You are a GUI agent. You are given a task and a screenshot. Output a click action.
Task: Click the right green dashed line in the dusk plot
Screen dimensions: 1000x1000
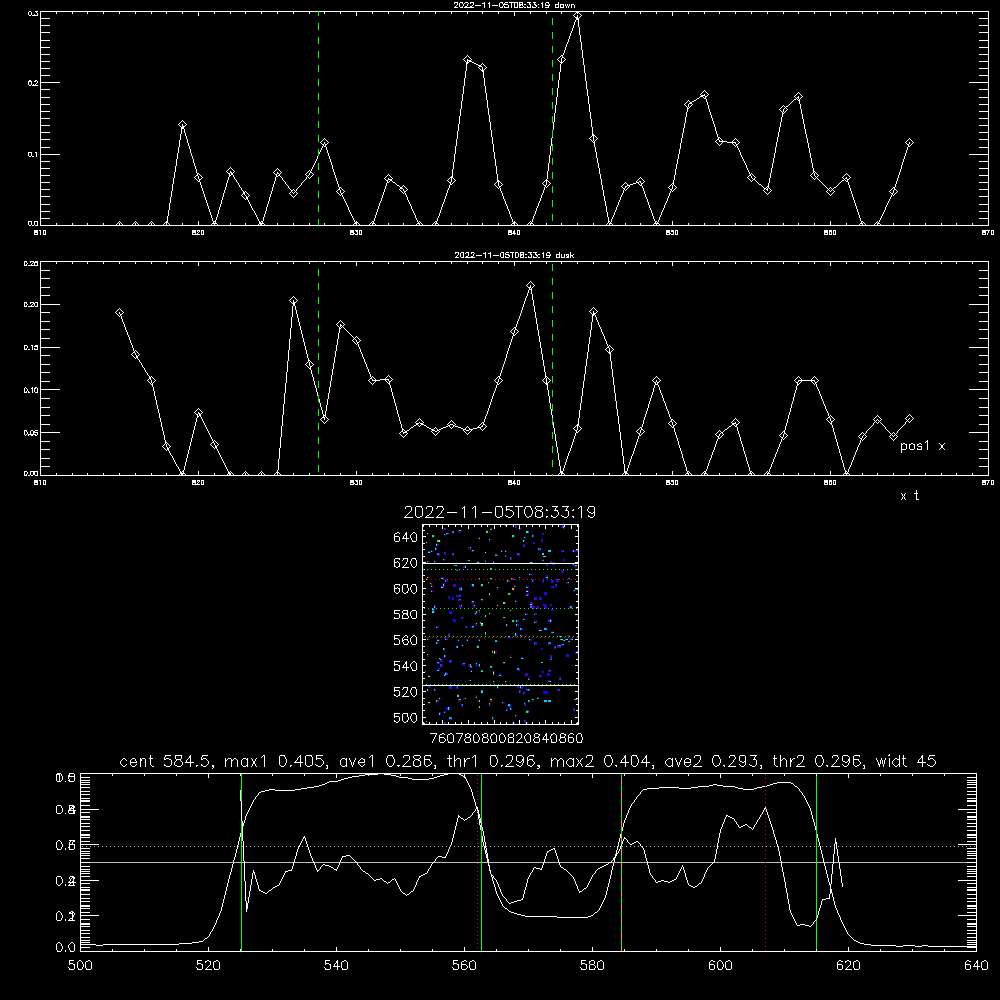coord(552,369)
